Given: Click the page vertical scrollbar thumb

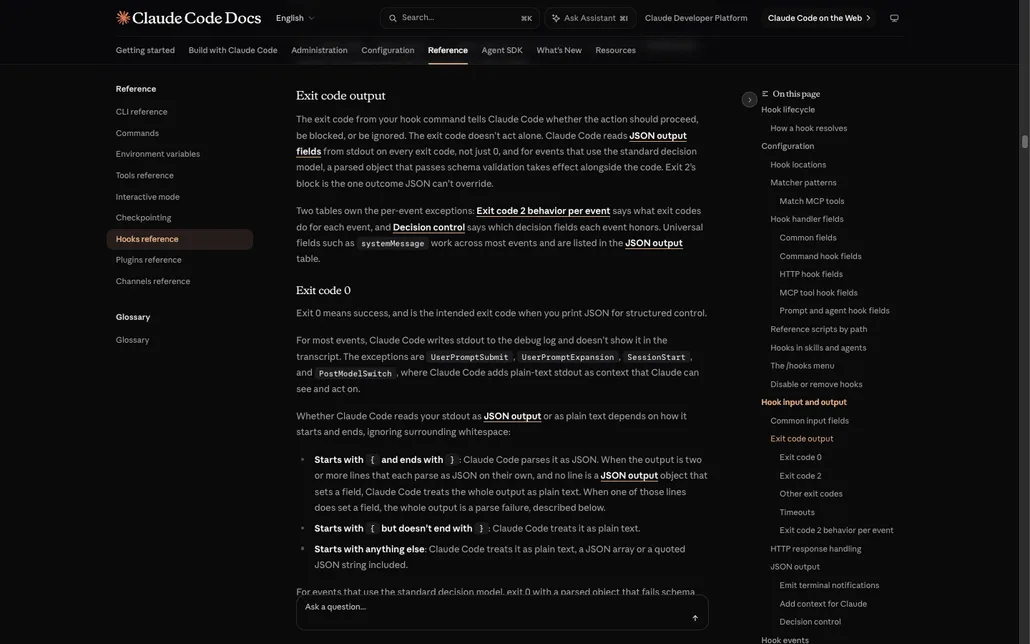Looking at the screenshot, I should (x=1024, y=142).
